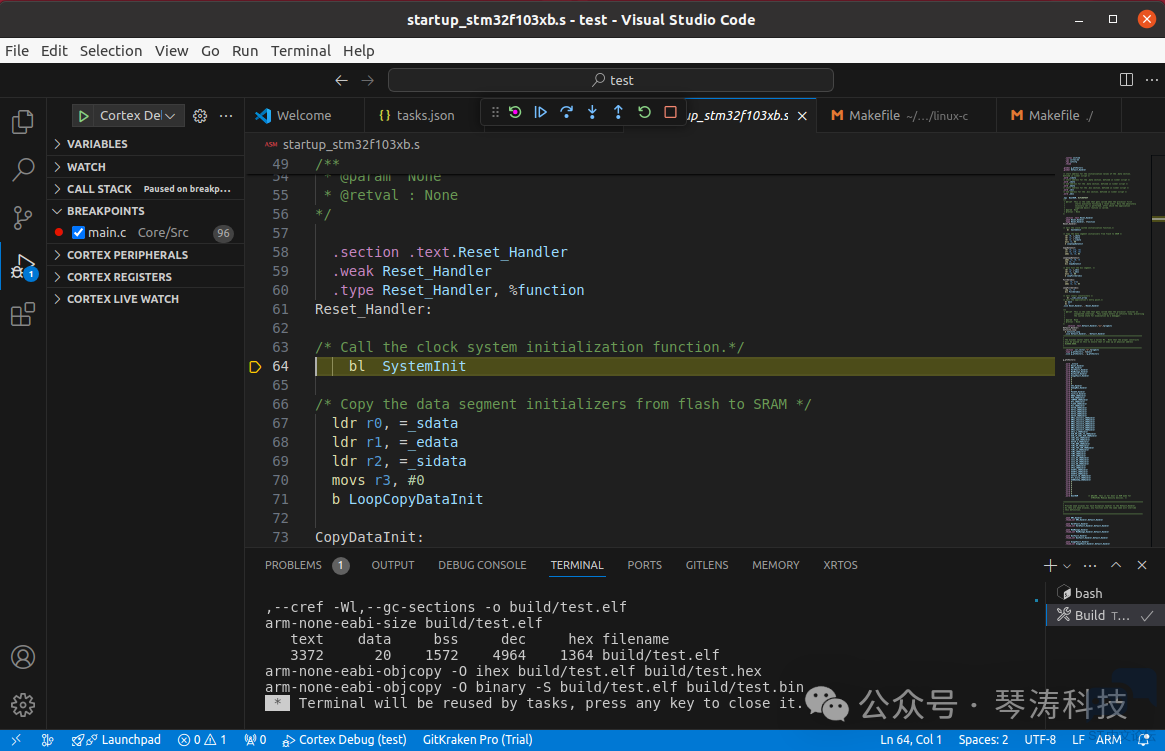Click GitKraken Pro (Trial) status item
Screen dimensions: 1165x751
[x=478, y=740]
